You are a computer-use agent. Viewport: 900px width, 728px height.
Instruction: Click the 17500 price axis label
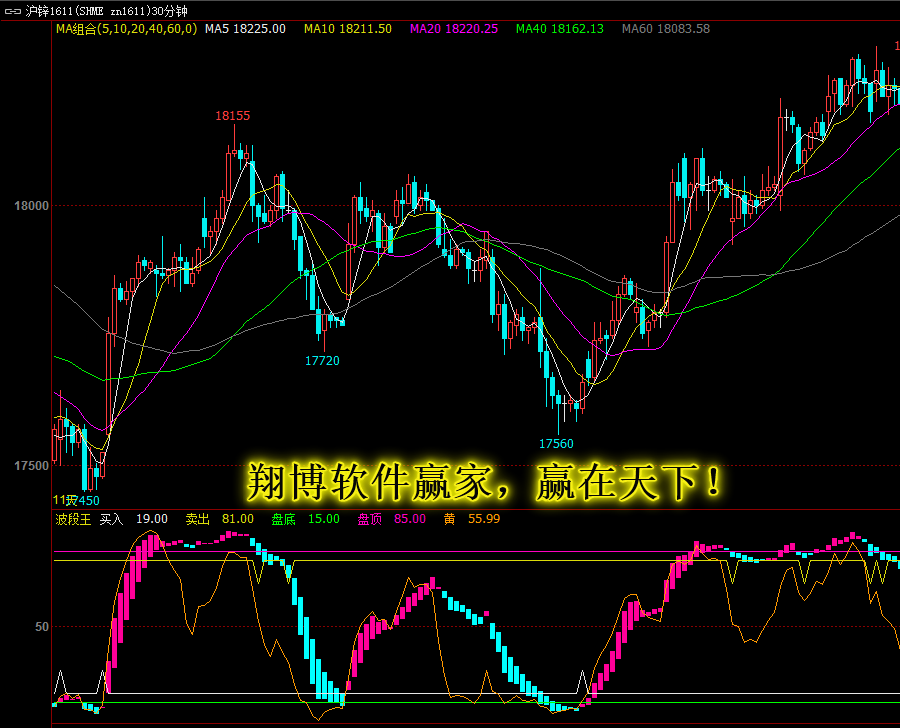31,466
